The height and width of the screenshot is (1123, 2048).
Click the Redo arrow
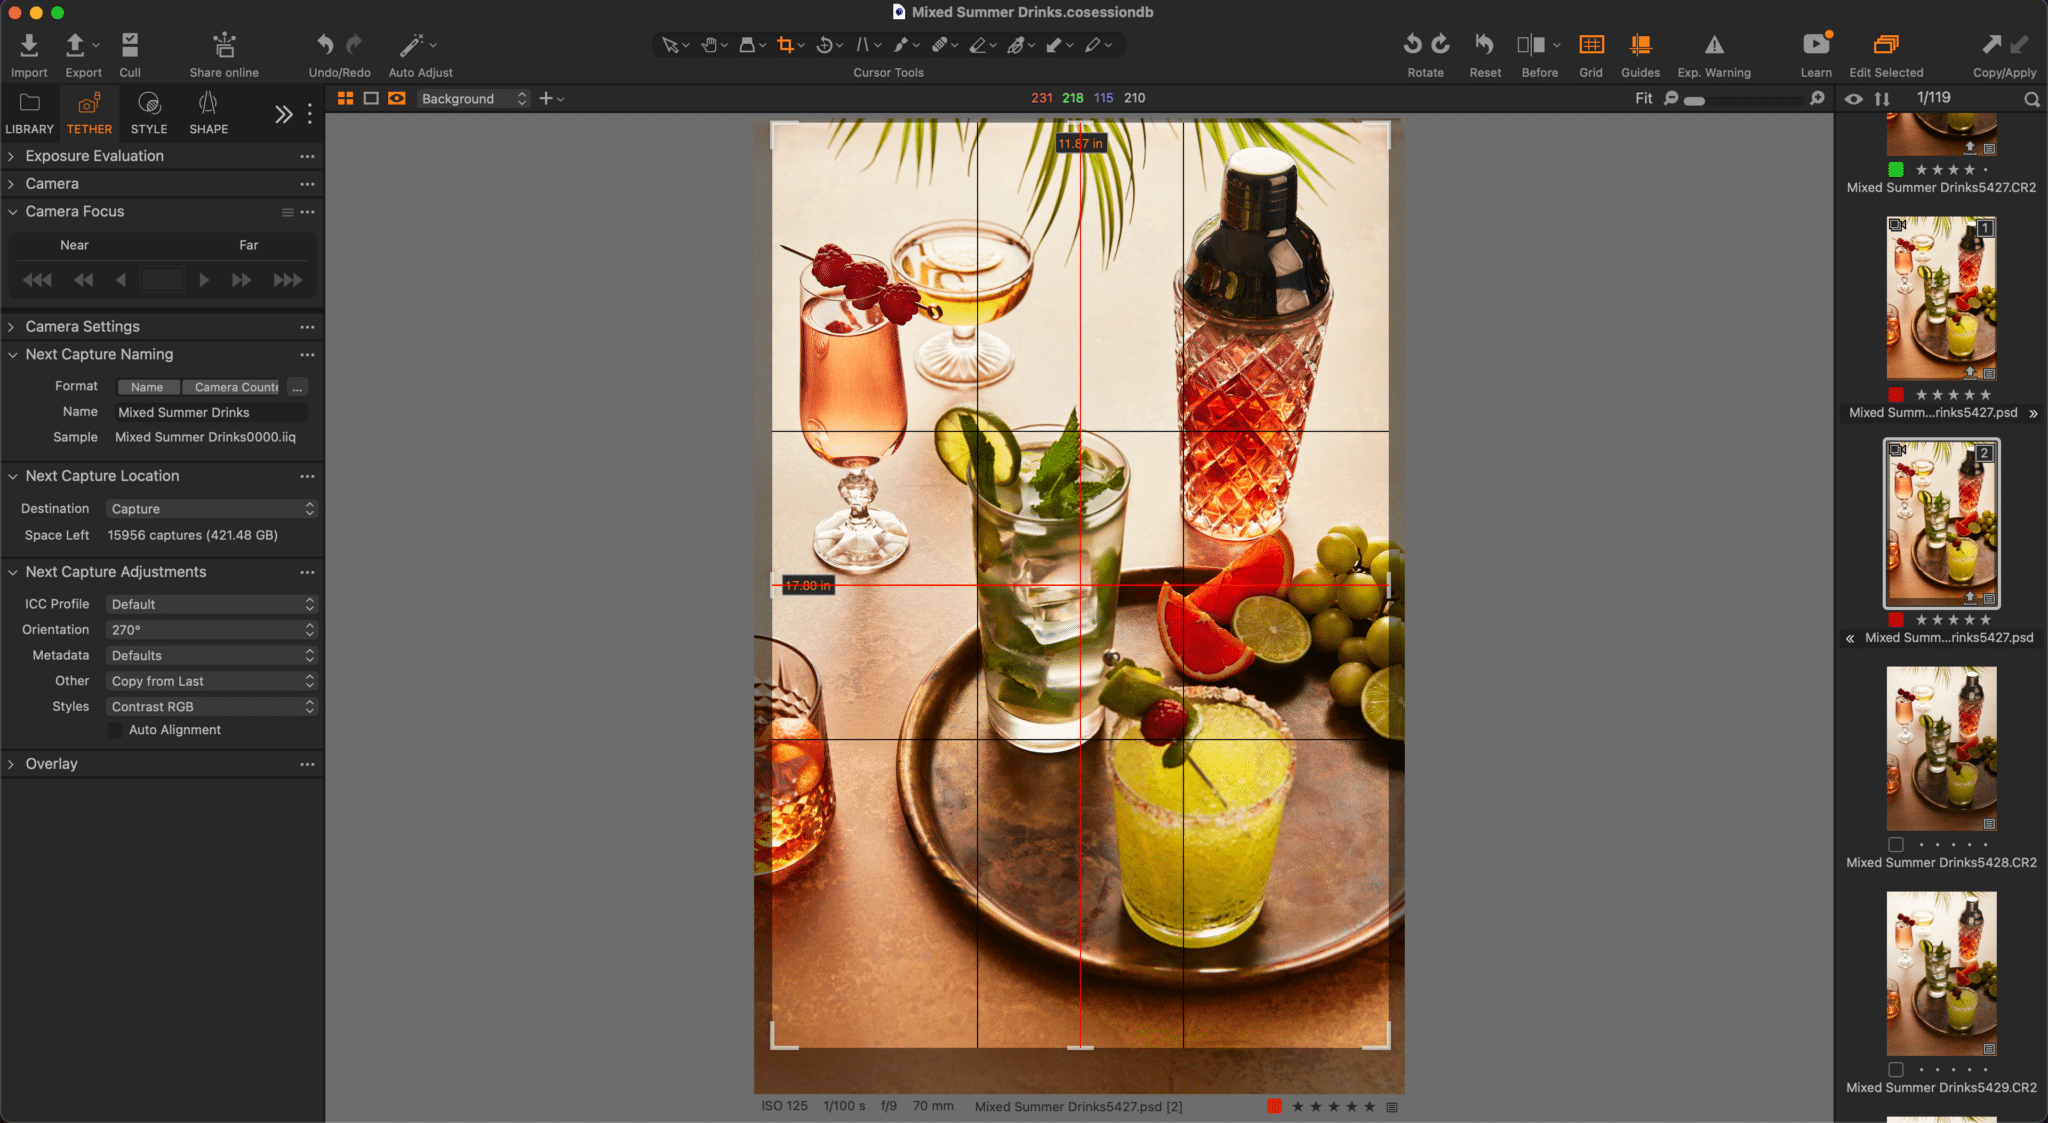tap(354, 44)
